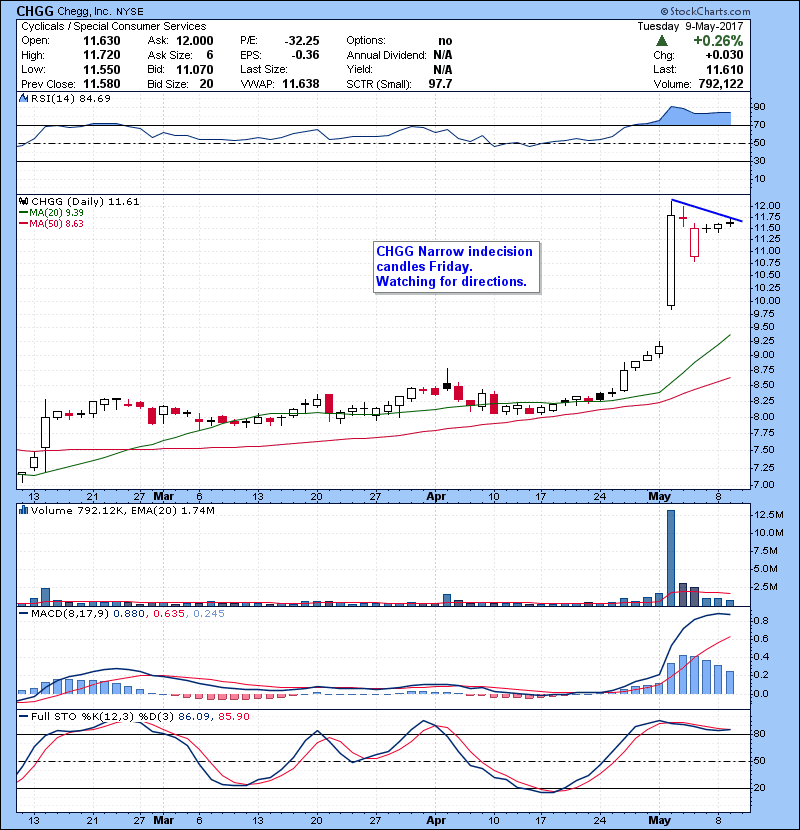The image size is (800, 830).
Task: Click the 'CHGG Narrow indecision candles' annotation box
Action: tap(456, 267)
